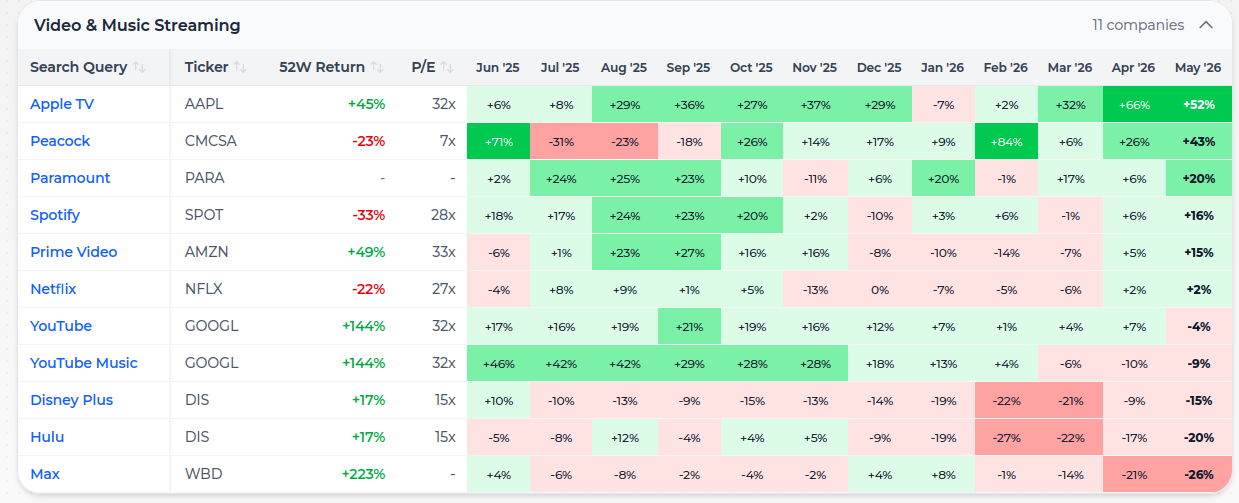Open the YouTube Music link

coord(84,363)
